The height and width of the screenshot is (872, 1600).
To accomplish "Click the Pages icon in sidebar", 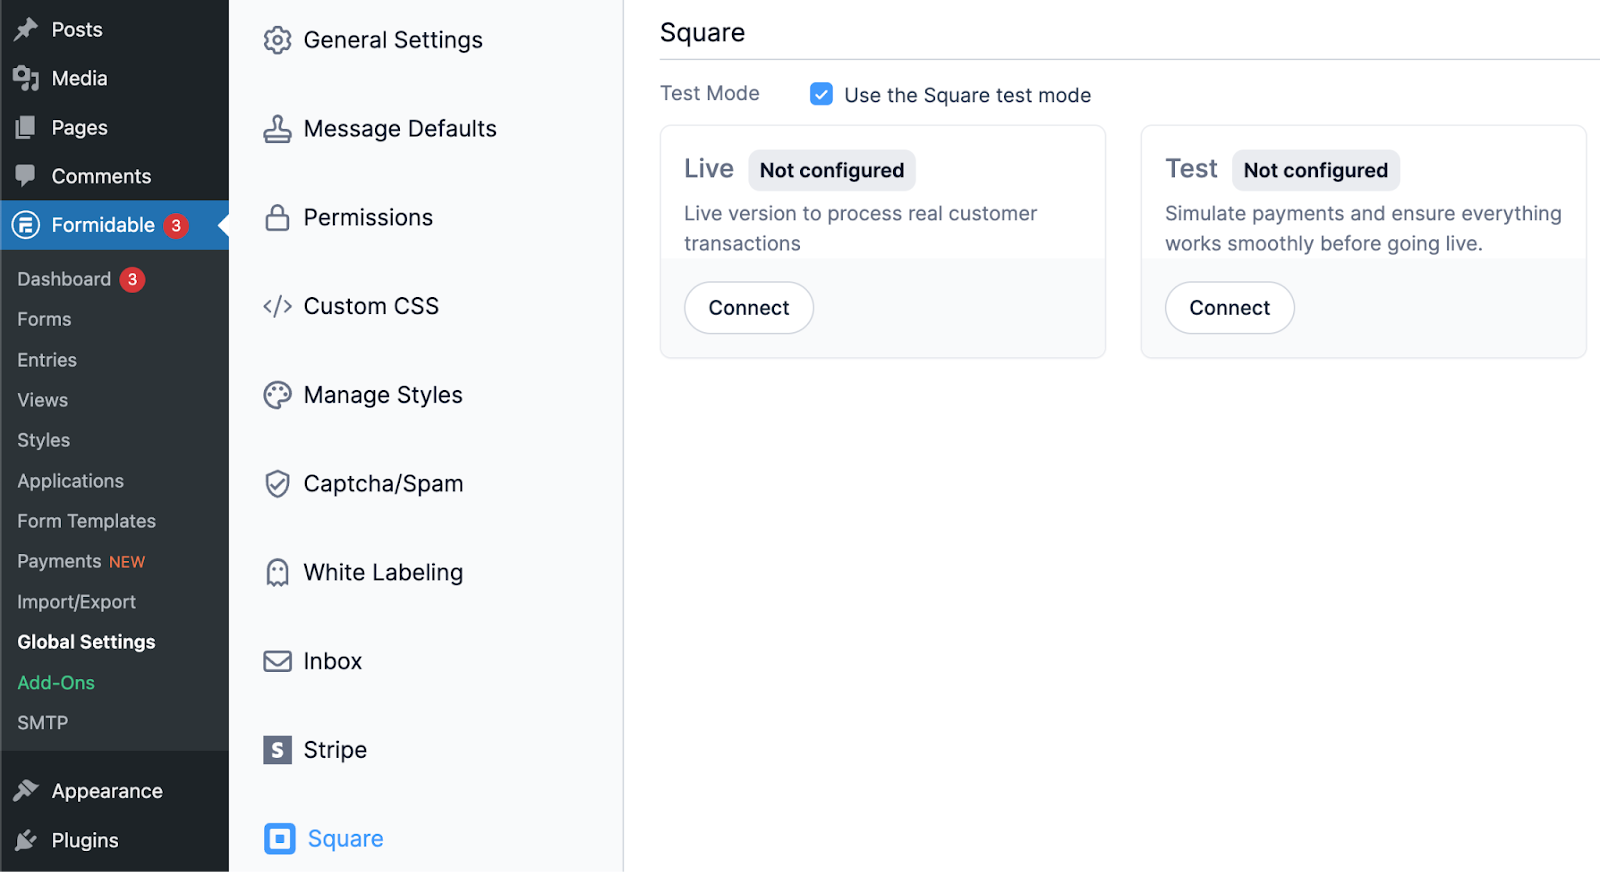I will (26, 127).
